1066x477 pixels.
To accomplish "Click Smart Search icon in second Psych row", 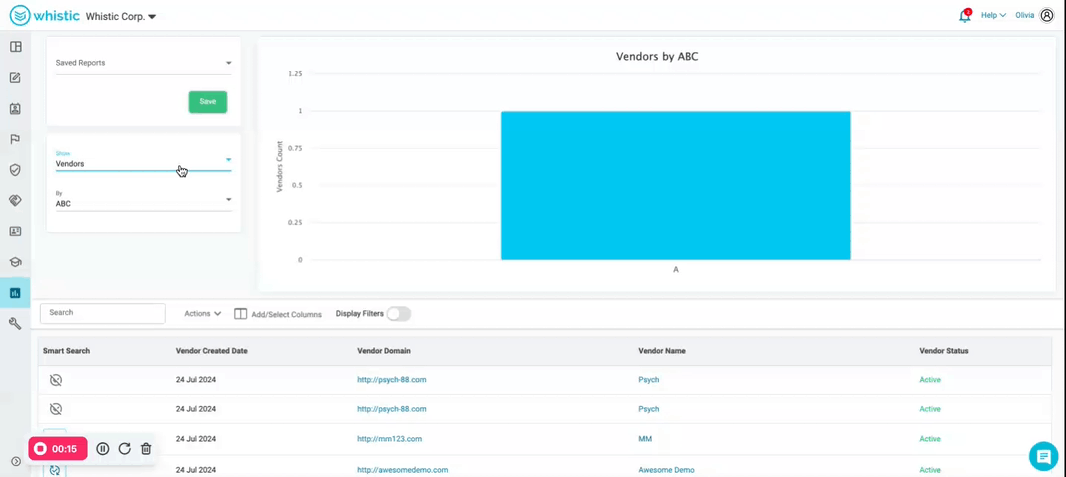I will click(56, 409).
